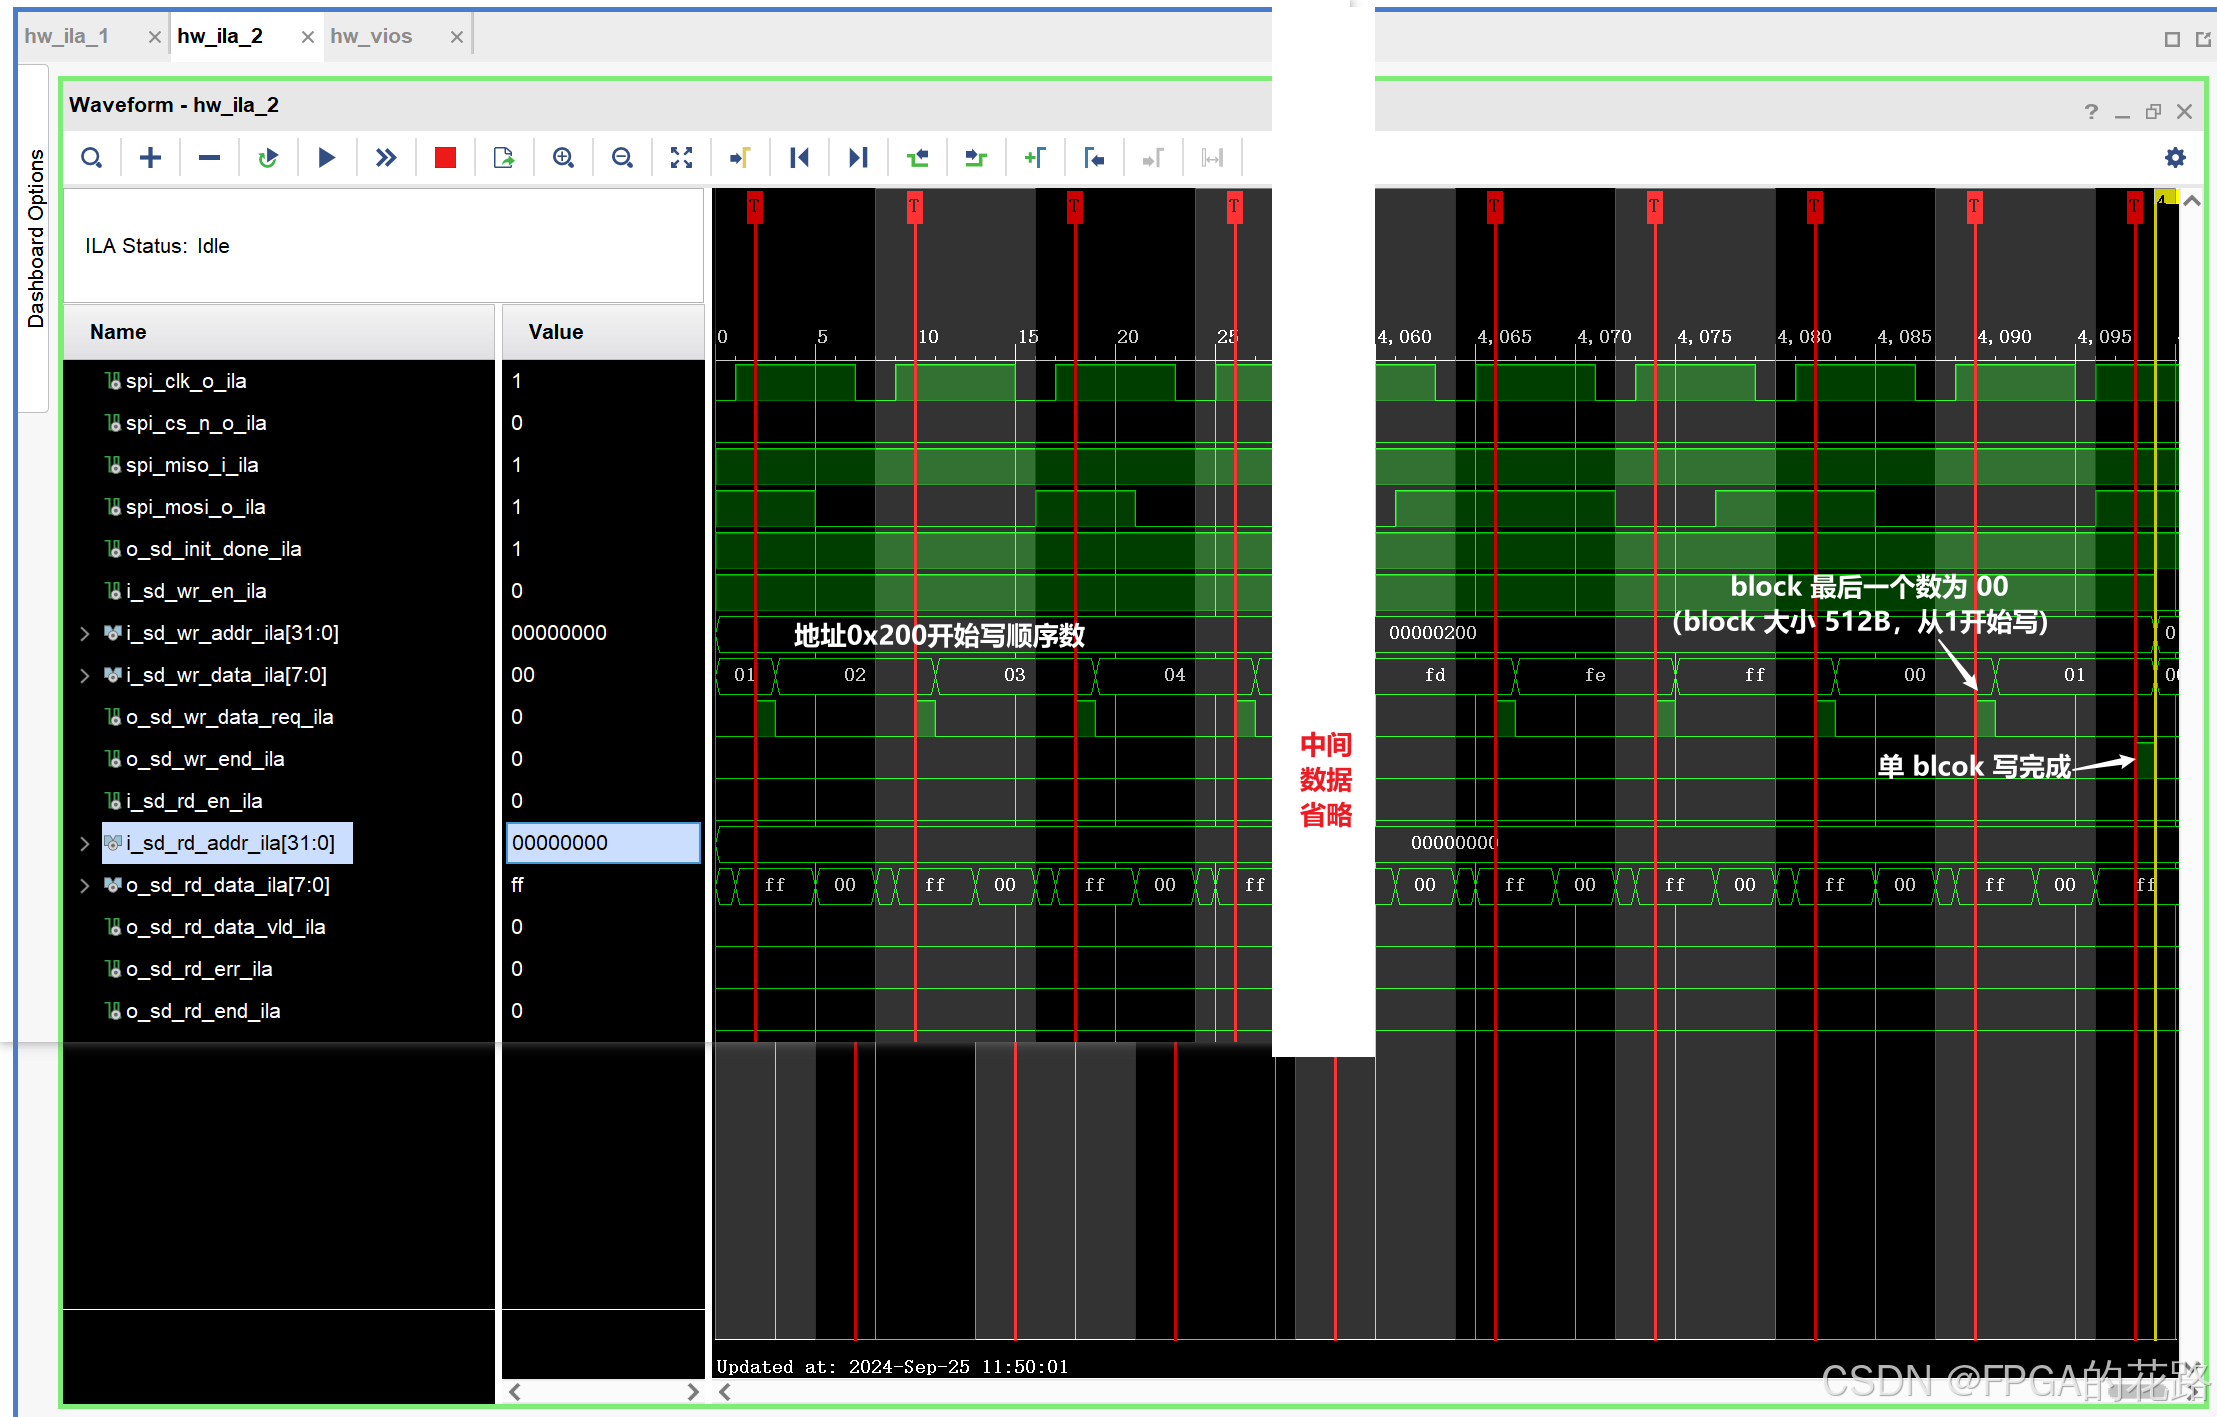Viewport: 2217px width, 1417px height.
Task: Click the red Stop Trigger button
Action: point(445,158)
